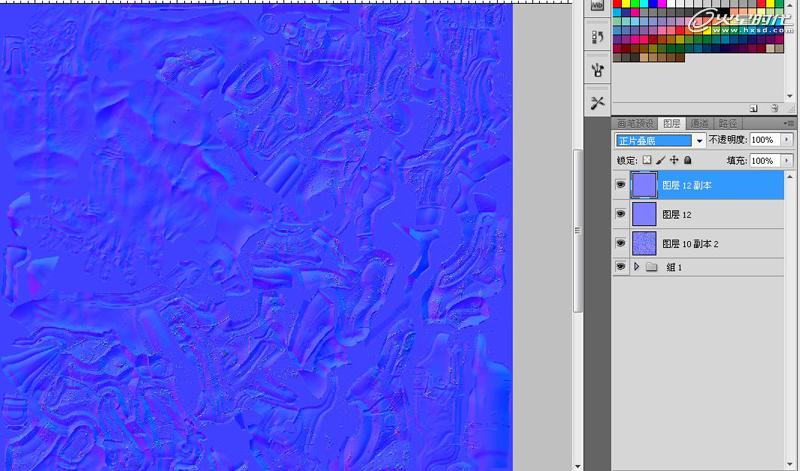
Task: Switch to the 图层 tab
Action: (671, 123)
